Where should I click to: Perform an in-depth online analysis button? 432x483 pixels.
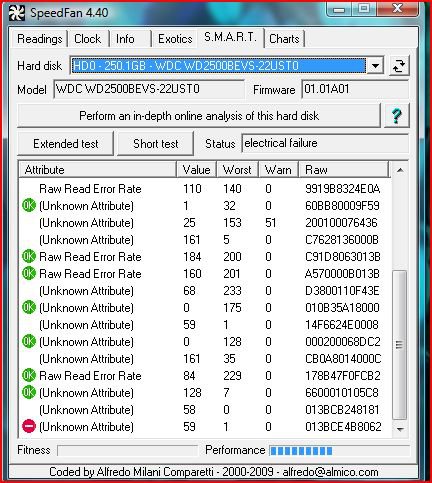[x=199, y=116]
